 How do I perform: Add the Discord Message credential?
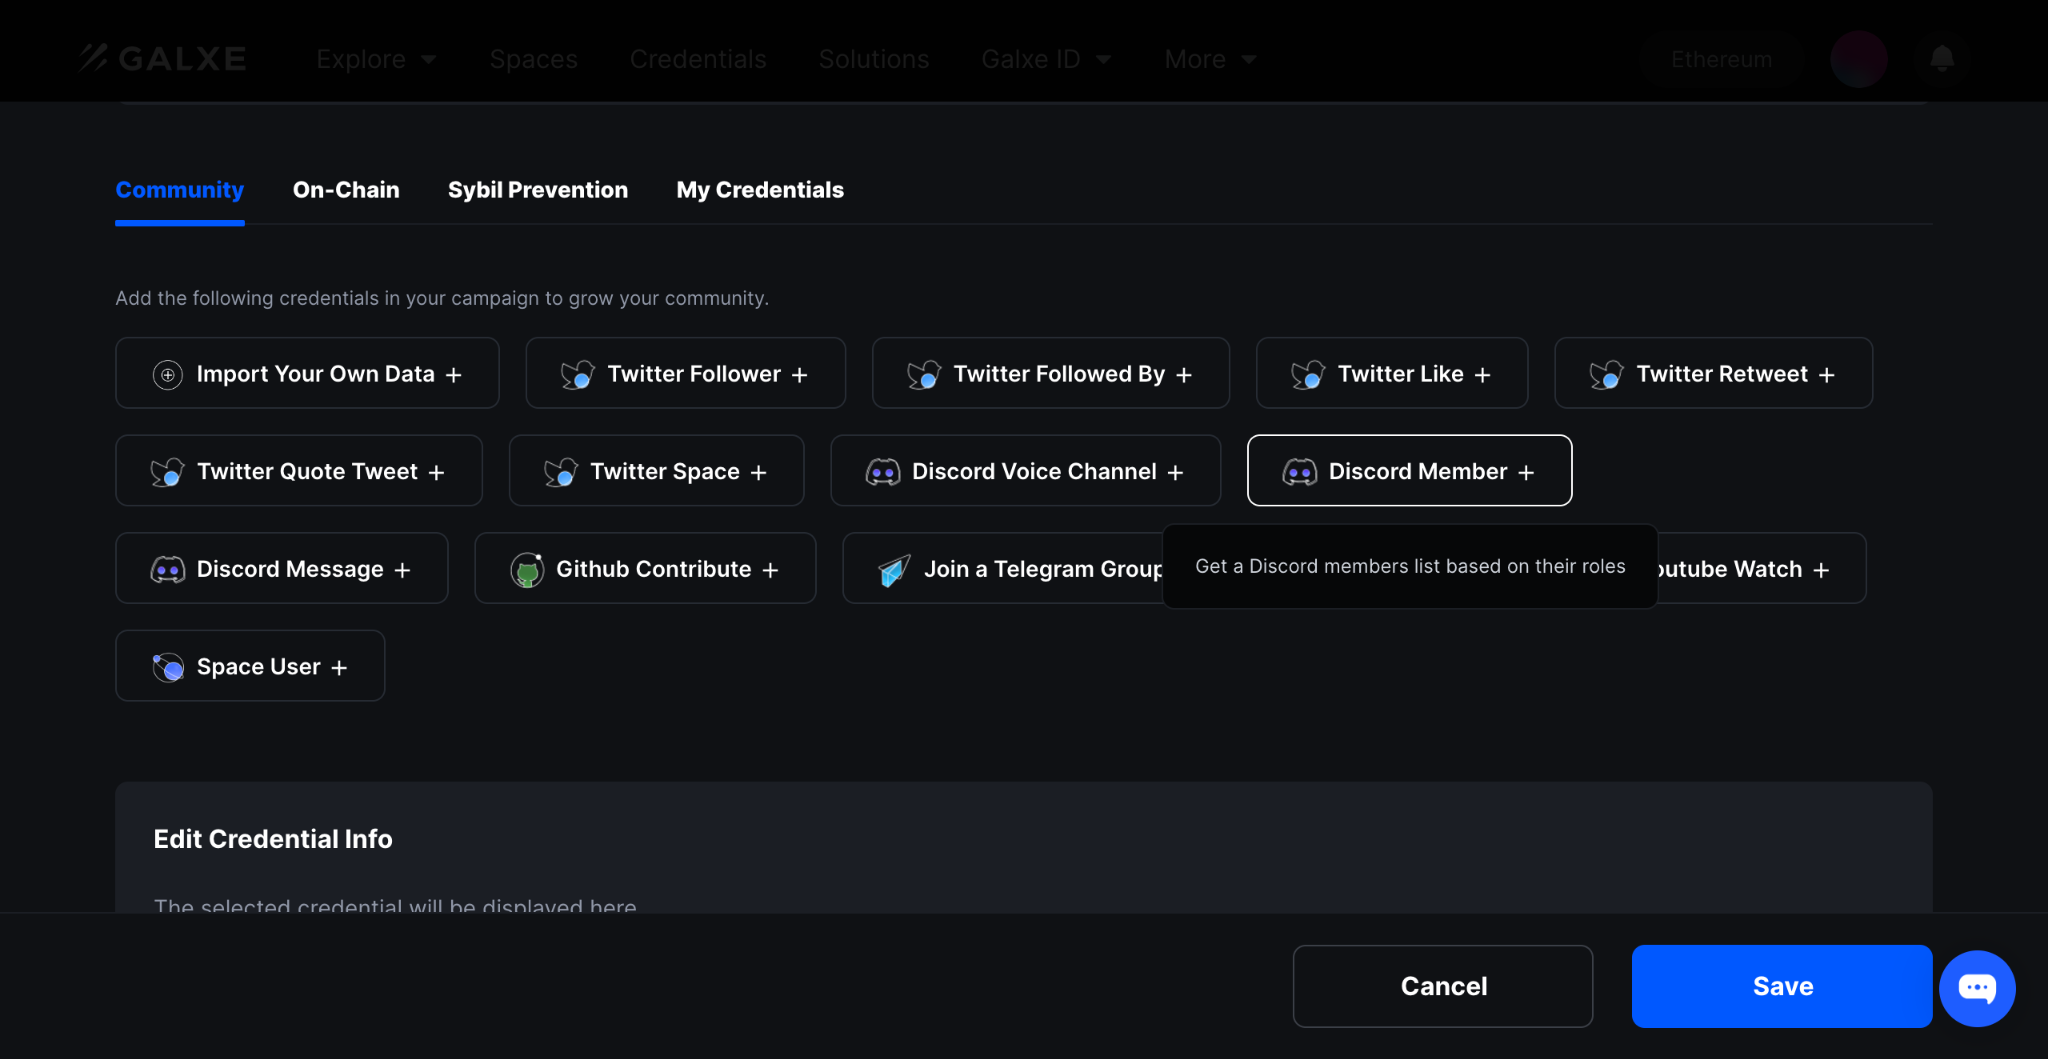click(282, 568)
